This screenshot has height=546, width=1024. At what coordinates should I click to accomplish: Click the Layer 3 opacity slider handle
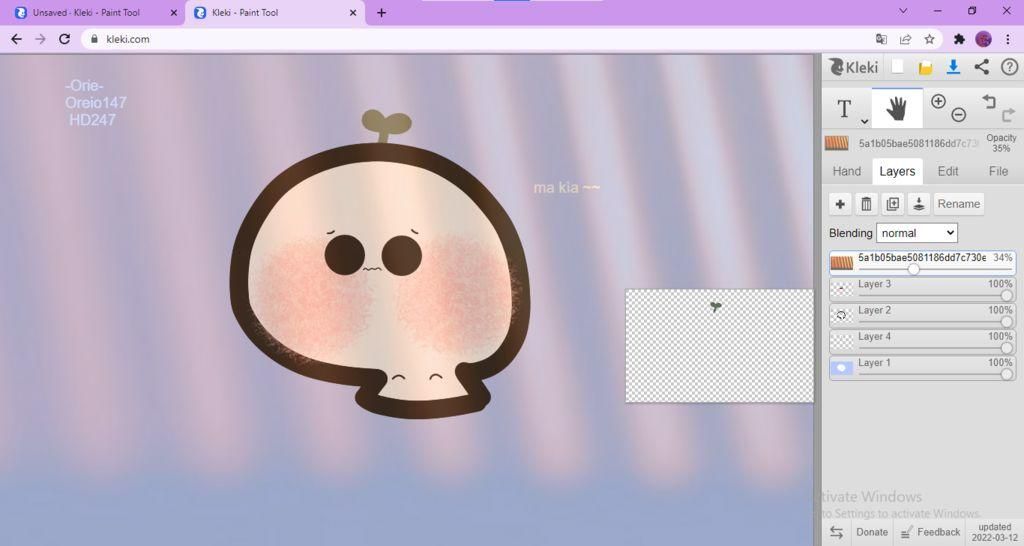pyautogui.click(x=1006, y=295)
